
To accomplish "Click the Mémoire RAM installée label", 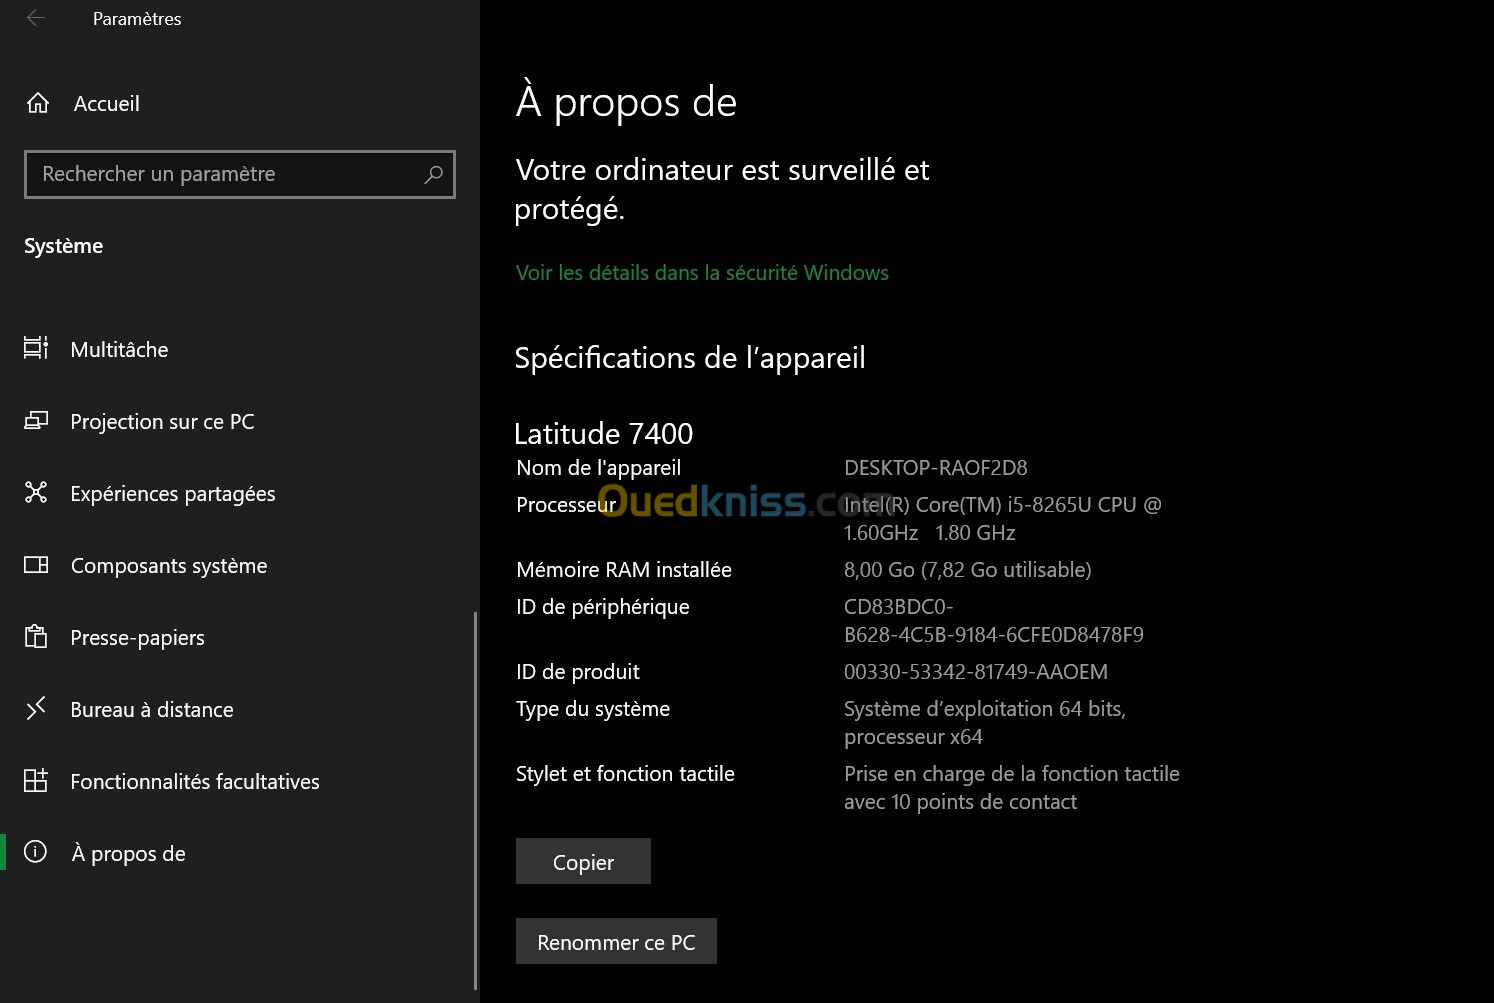I will click(624, 570).
